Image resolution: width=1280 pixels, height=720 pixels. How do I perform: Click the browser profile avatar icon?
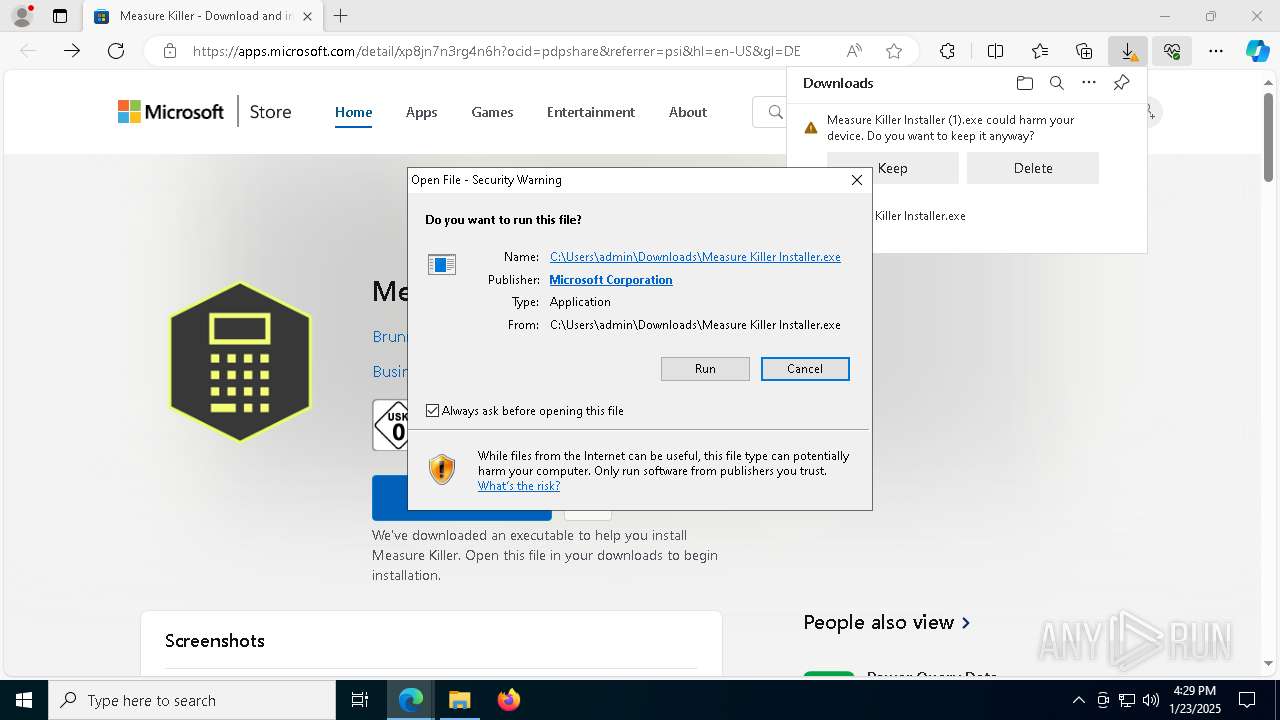(22, 15)
